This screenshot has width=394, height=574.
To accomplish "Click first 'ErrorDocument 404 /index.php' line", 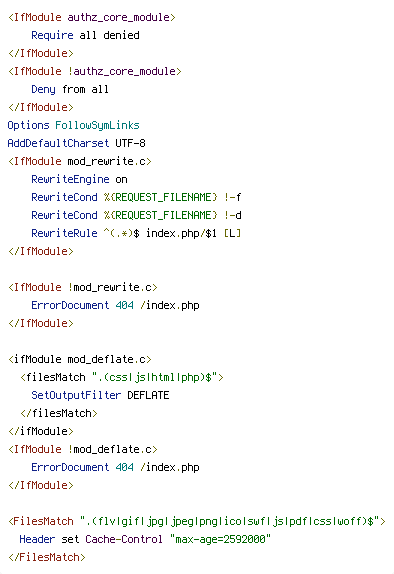I will [x=115, y=305].
